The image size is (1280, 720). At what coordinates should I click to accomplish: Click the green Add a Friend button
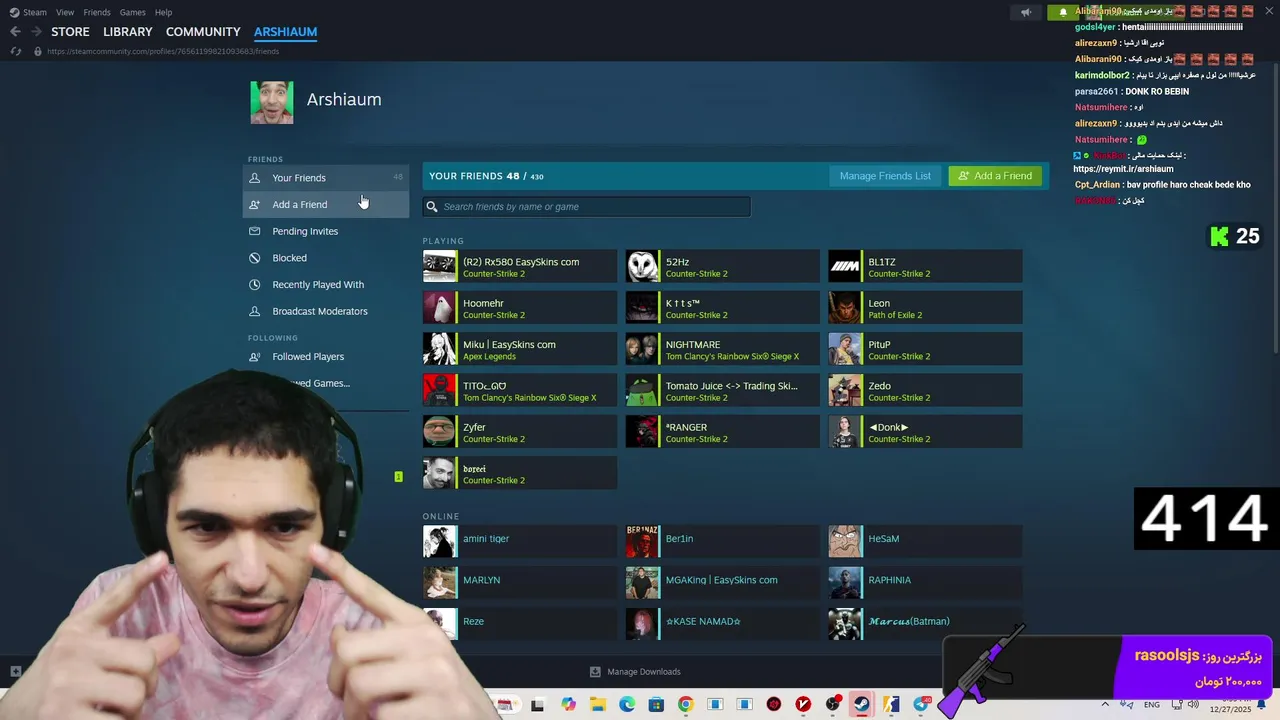pyautogui.click(x=995, y=176)
